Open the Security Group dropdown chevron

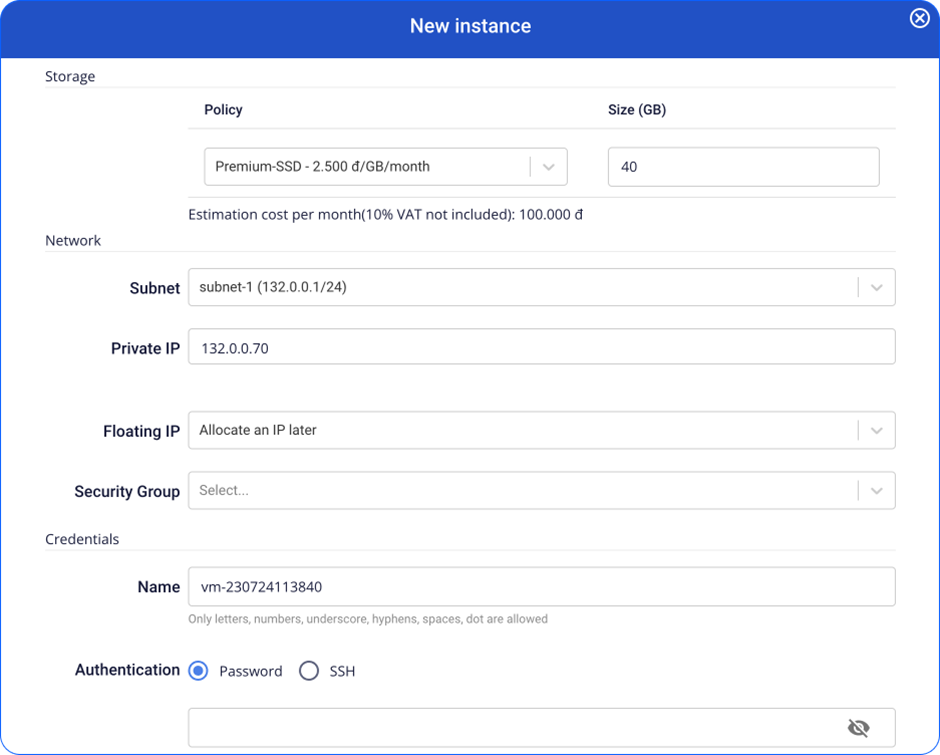(876, 491)
